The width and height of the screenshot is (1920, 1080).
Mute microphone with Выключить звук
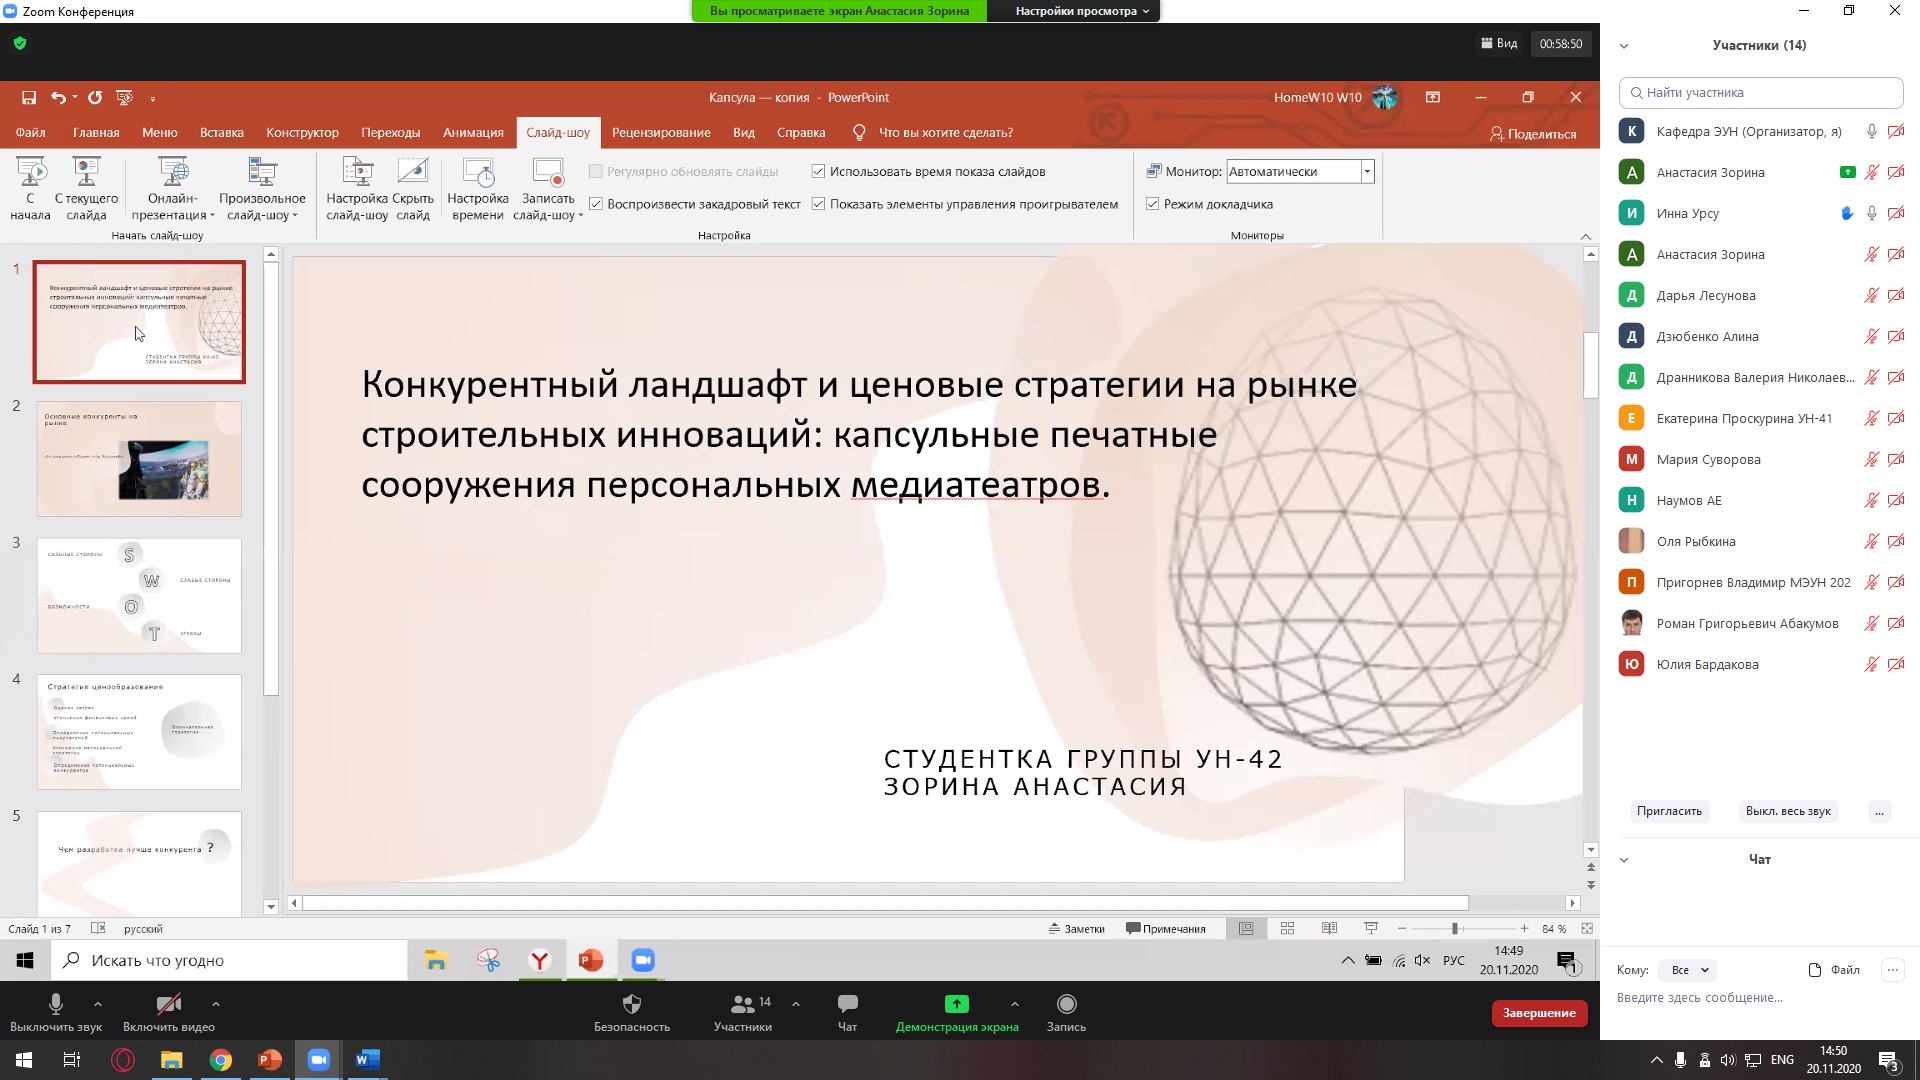click(56, 1012)
